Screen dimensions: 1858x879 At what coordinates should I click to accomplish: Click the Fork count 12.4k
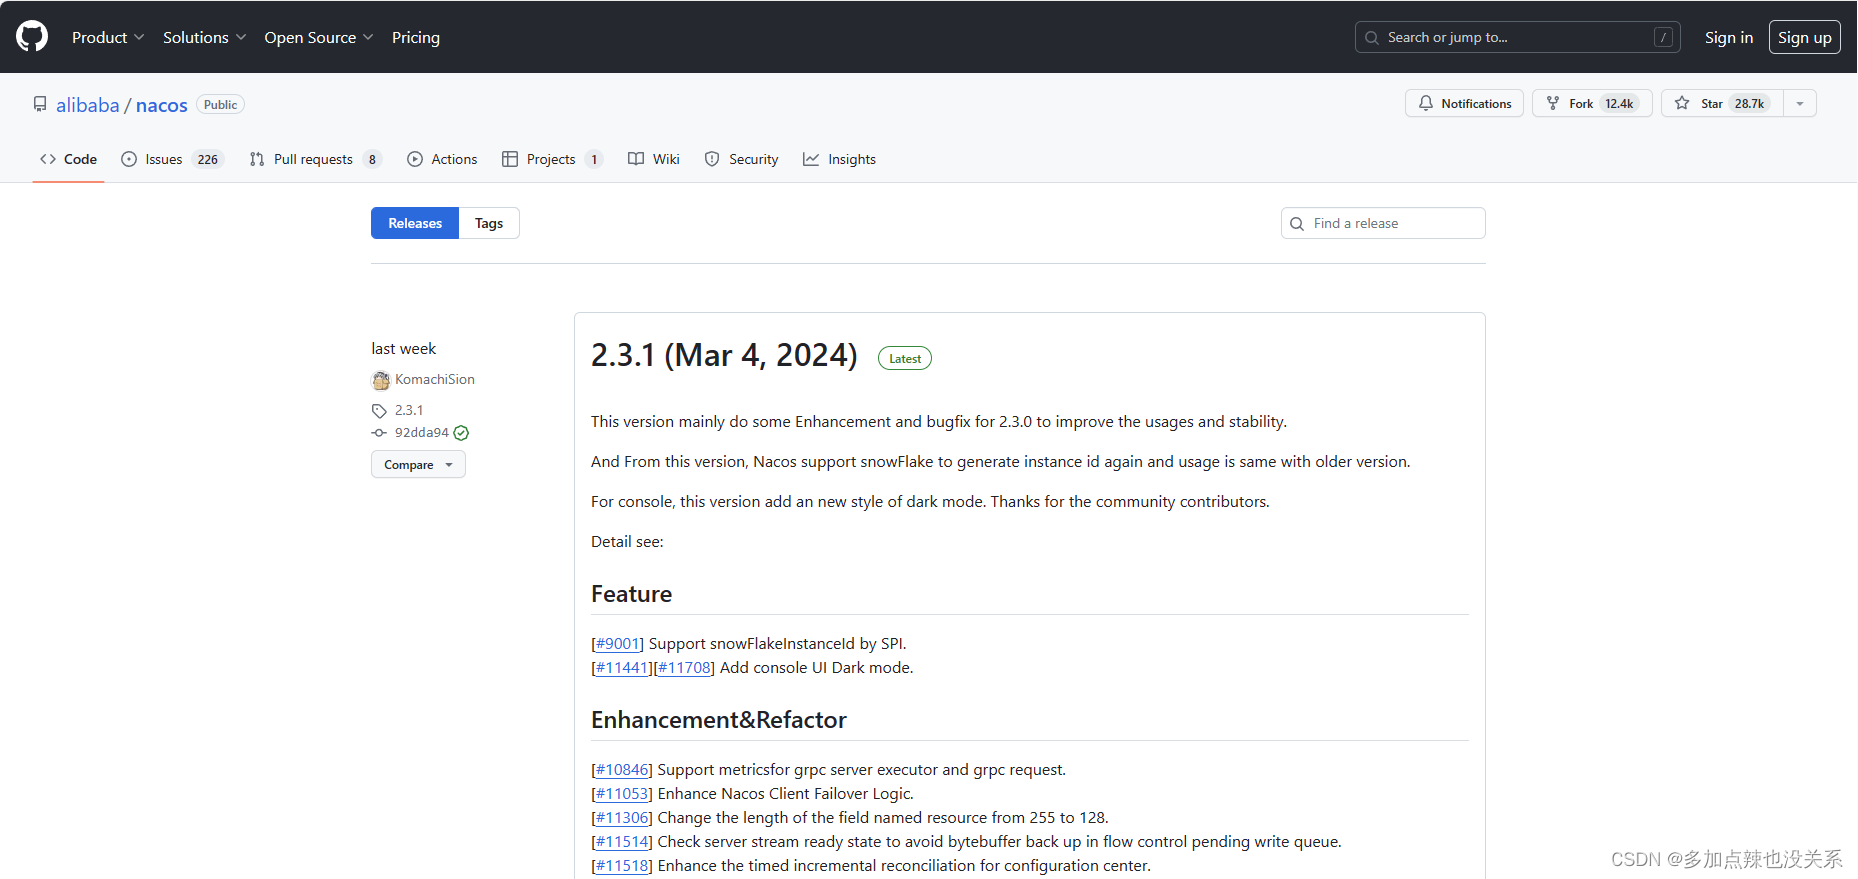coord(1619,103)
